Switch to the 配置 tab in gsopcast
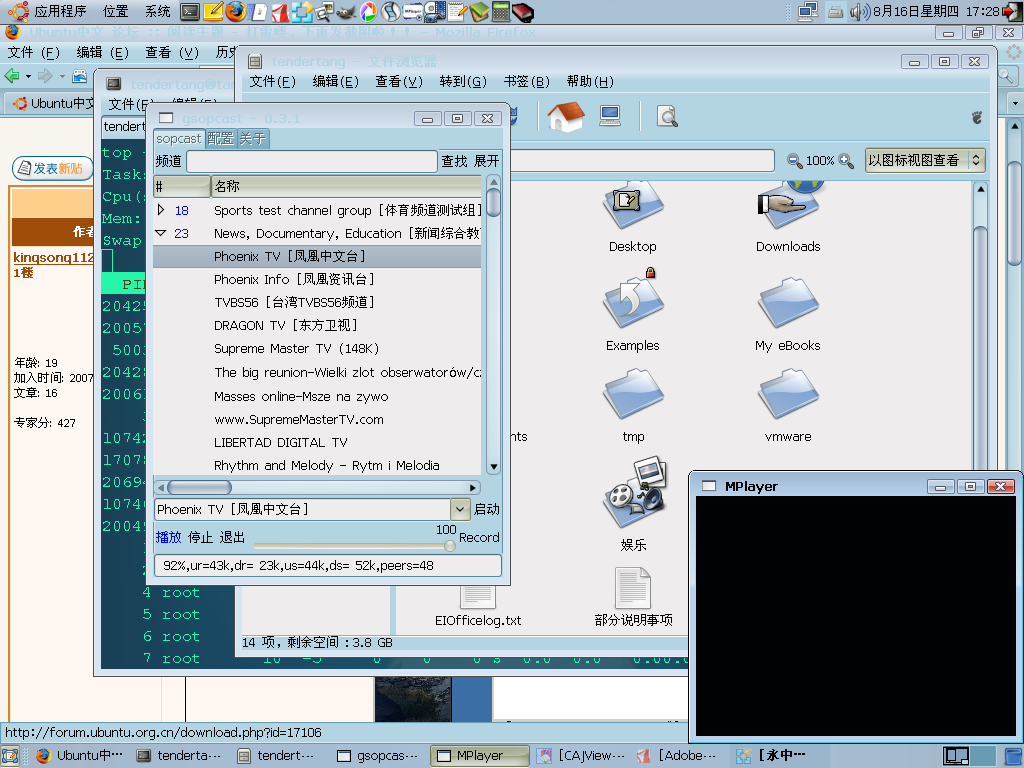This screenshot has width=1024, height=768. tap(220, 139)
